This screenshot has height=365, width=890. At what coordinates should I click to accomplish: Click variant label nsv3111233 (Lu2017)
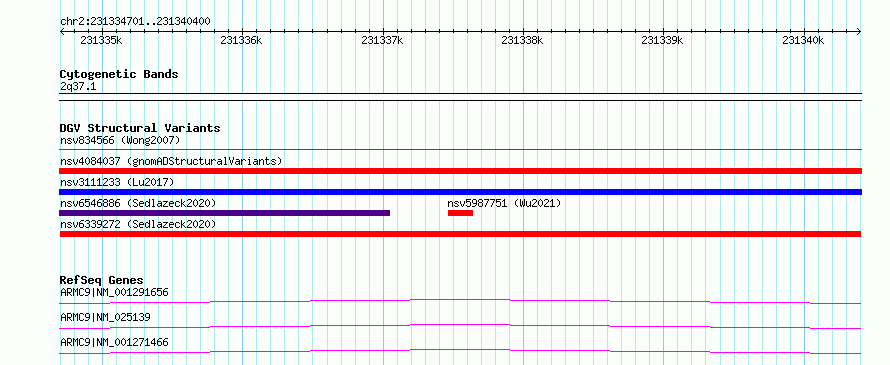click(117, 182)
